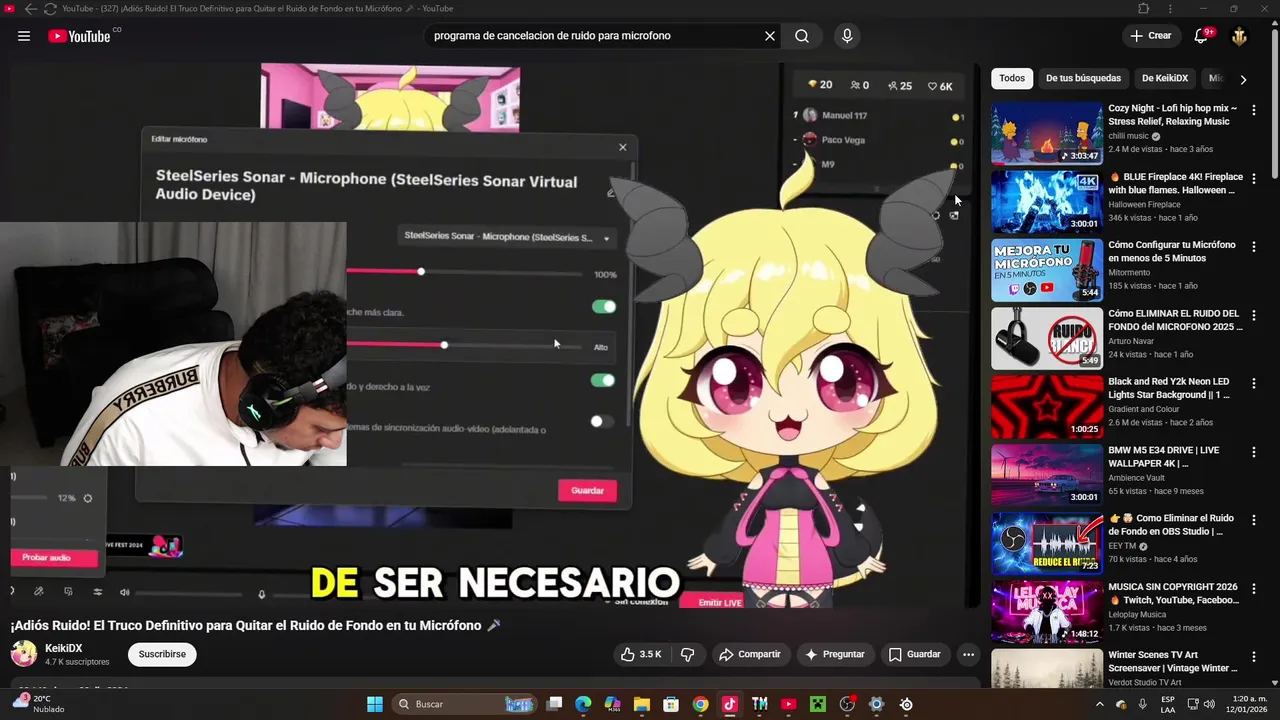Viewport: 1280px width, 720px height.
Task: Switch the ESP LAA input language indicator
Action: pyautogui.click(x=1168, y=704)
